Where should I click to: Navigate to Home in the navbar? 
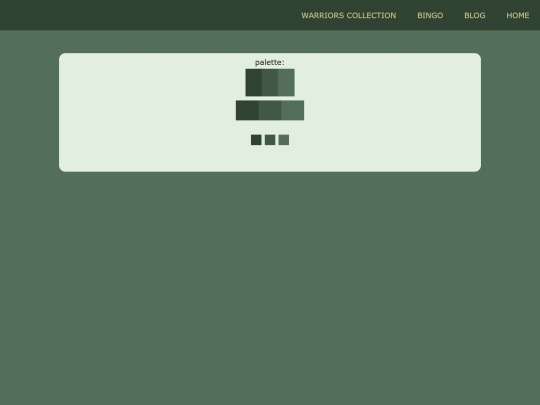518,15
